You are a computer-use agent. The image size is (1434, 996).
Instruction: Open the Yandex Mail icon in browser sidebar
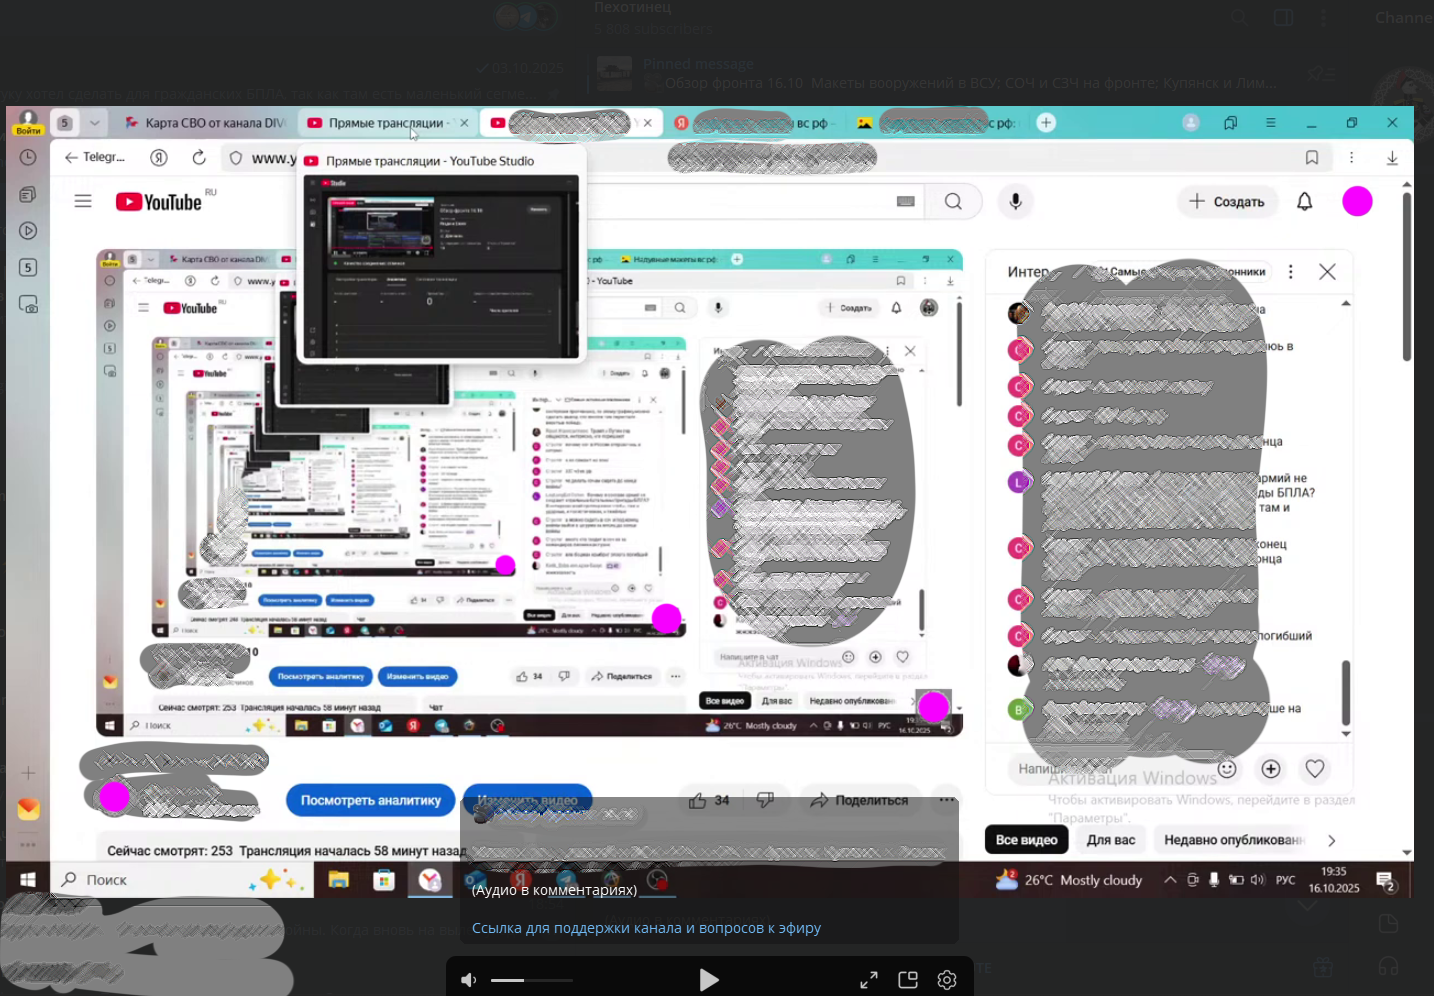[28, 809]
